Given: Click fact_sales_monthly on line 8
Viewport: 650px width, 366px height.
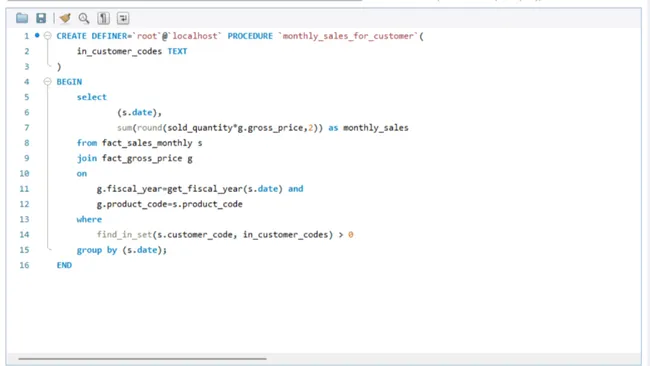Looking at the screenshot, I should [147, 143].
